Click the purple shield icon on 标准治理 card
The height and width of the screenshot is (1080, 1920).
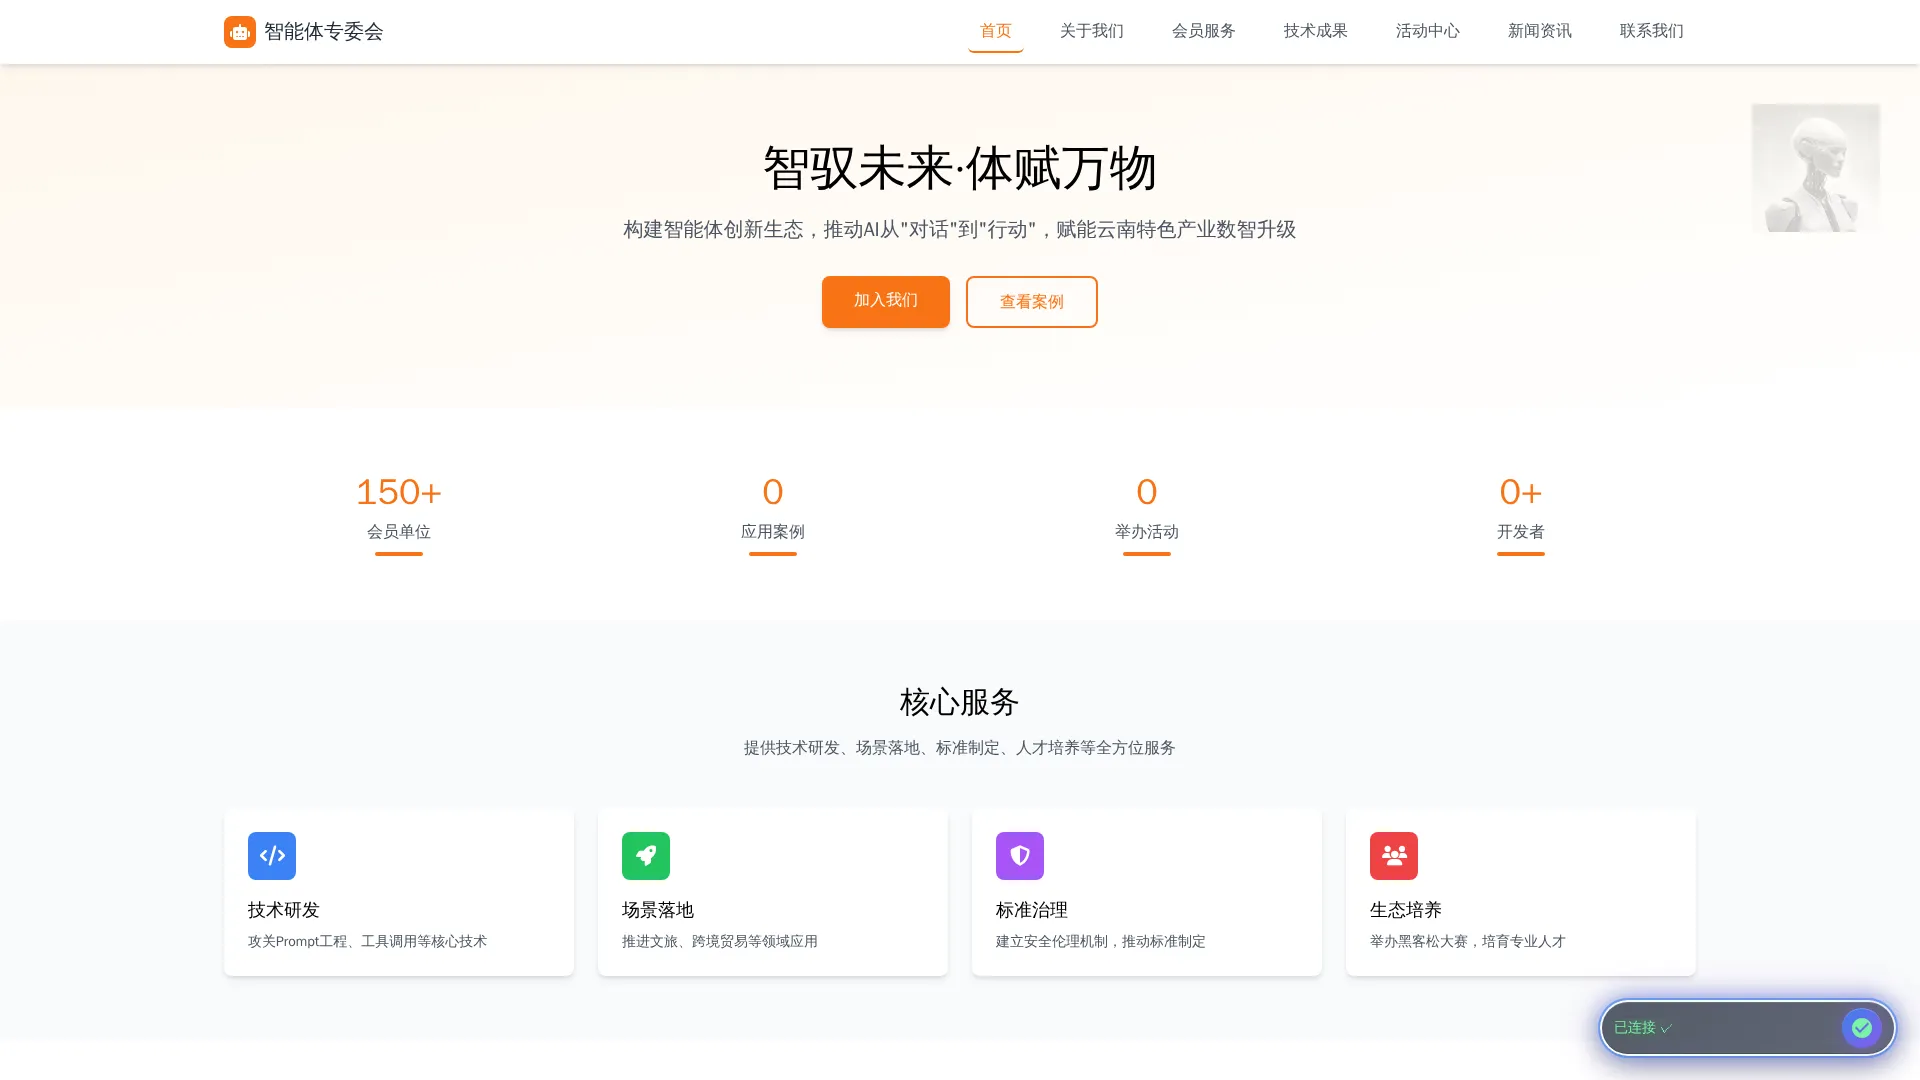pyautogui.click(x=1019, y=855)
